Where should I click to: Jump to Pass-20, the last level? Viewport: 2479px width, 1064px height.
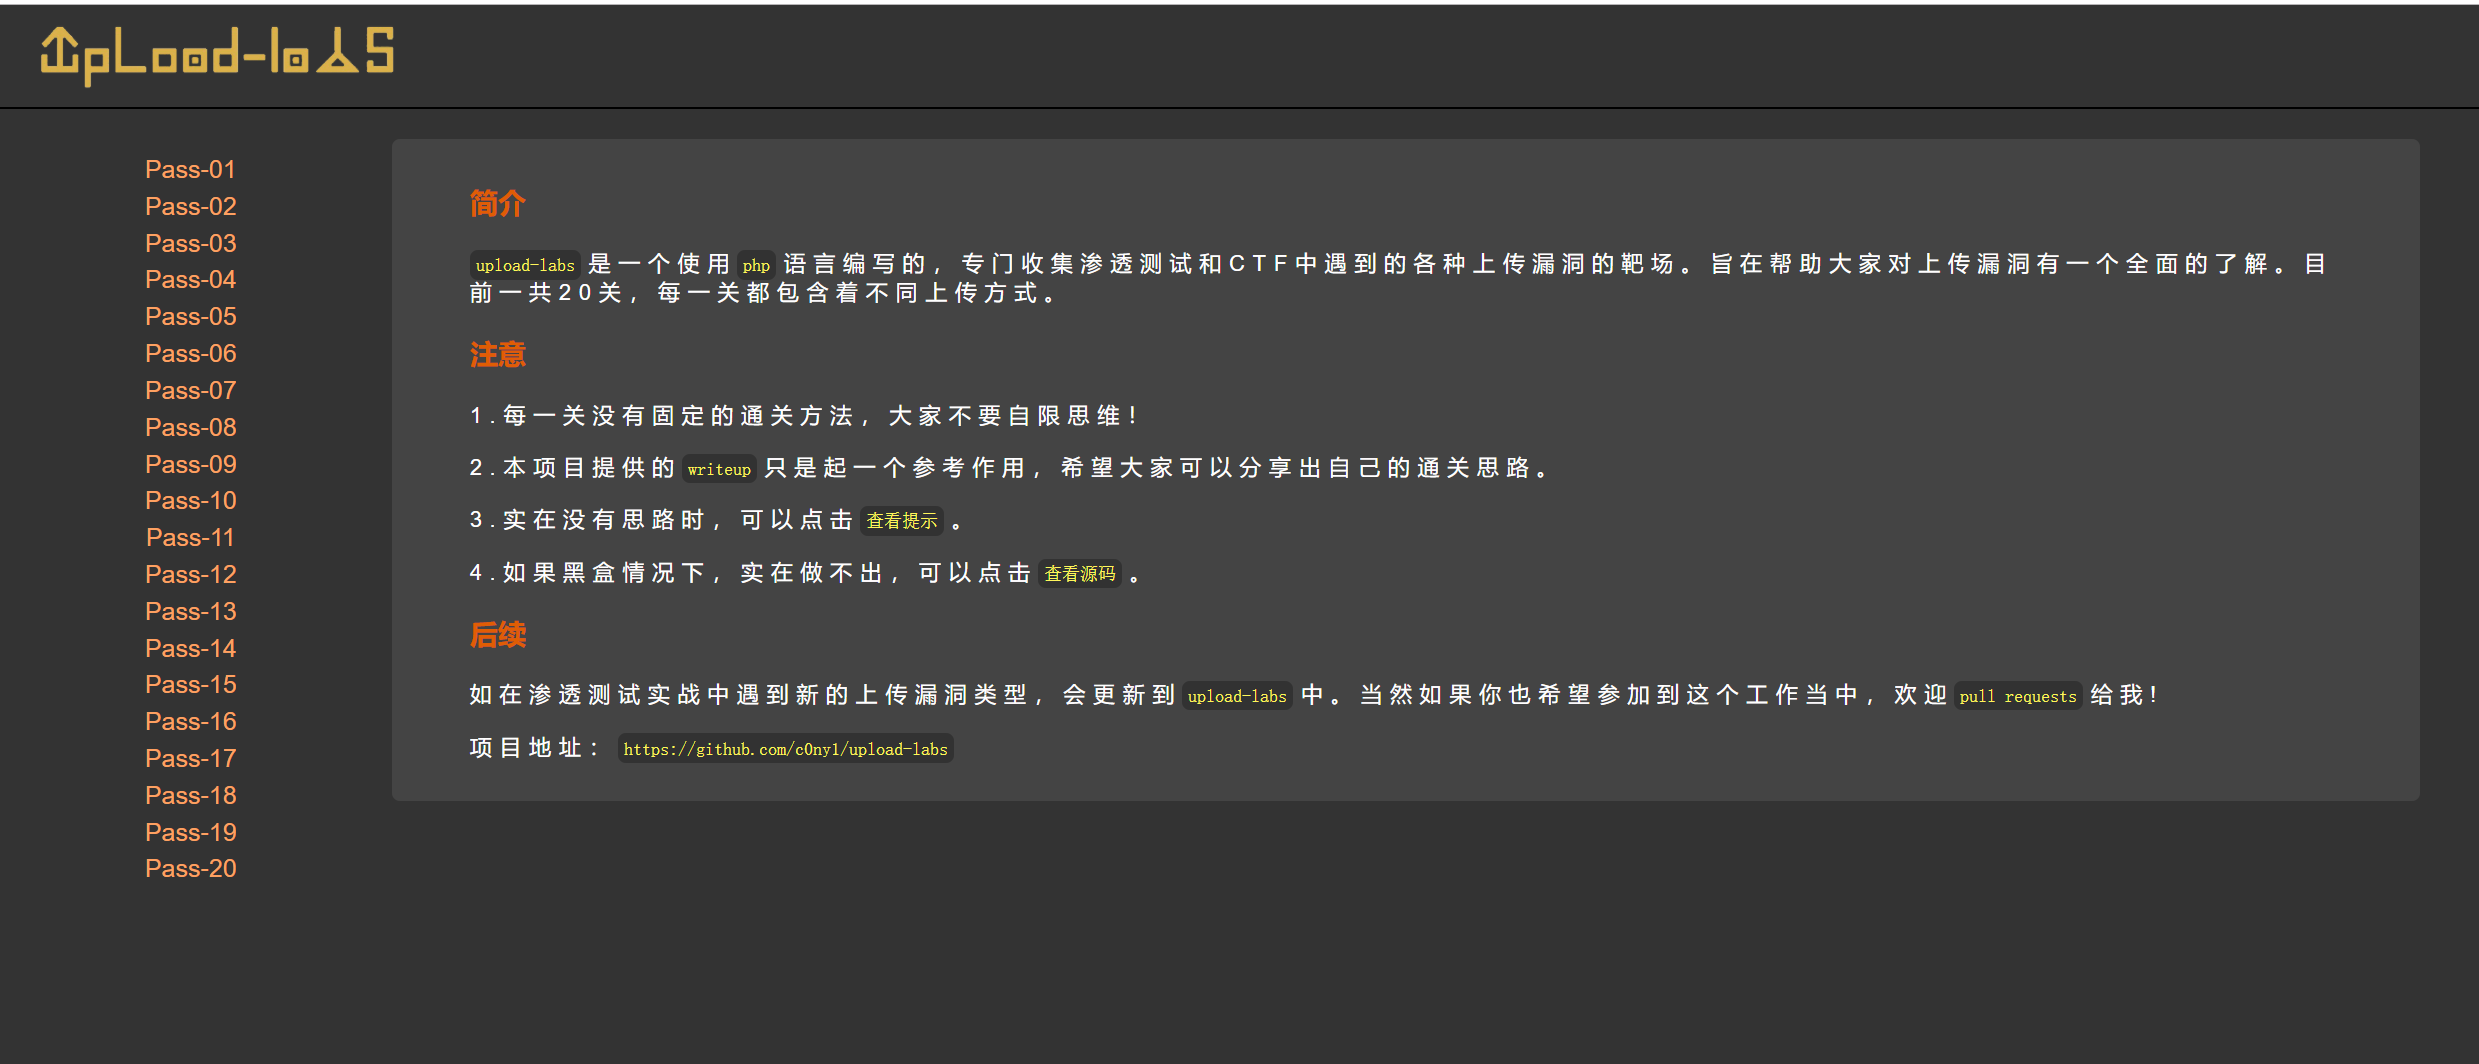[x=190, y=869]
